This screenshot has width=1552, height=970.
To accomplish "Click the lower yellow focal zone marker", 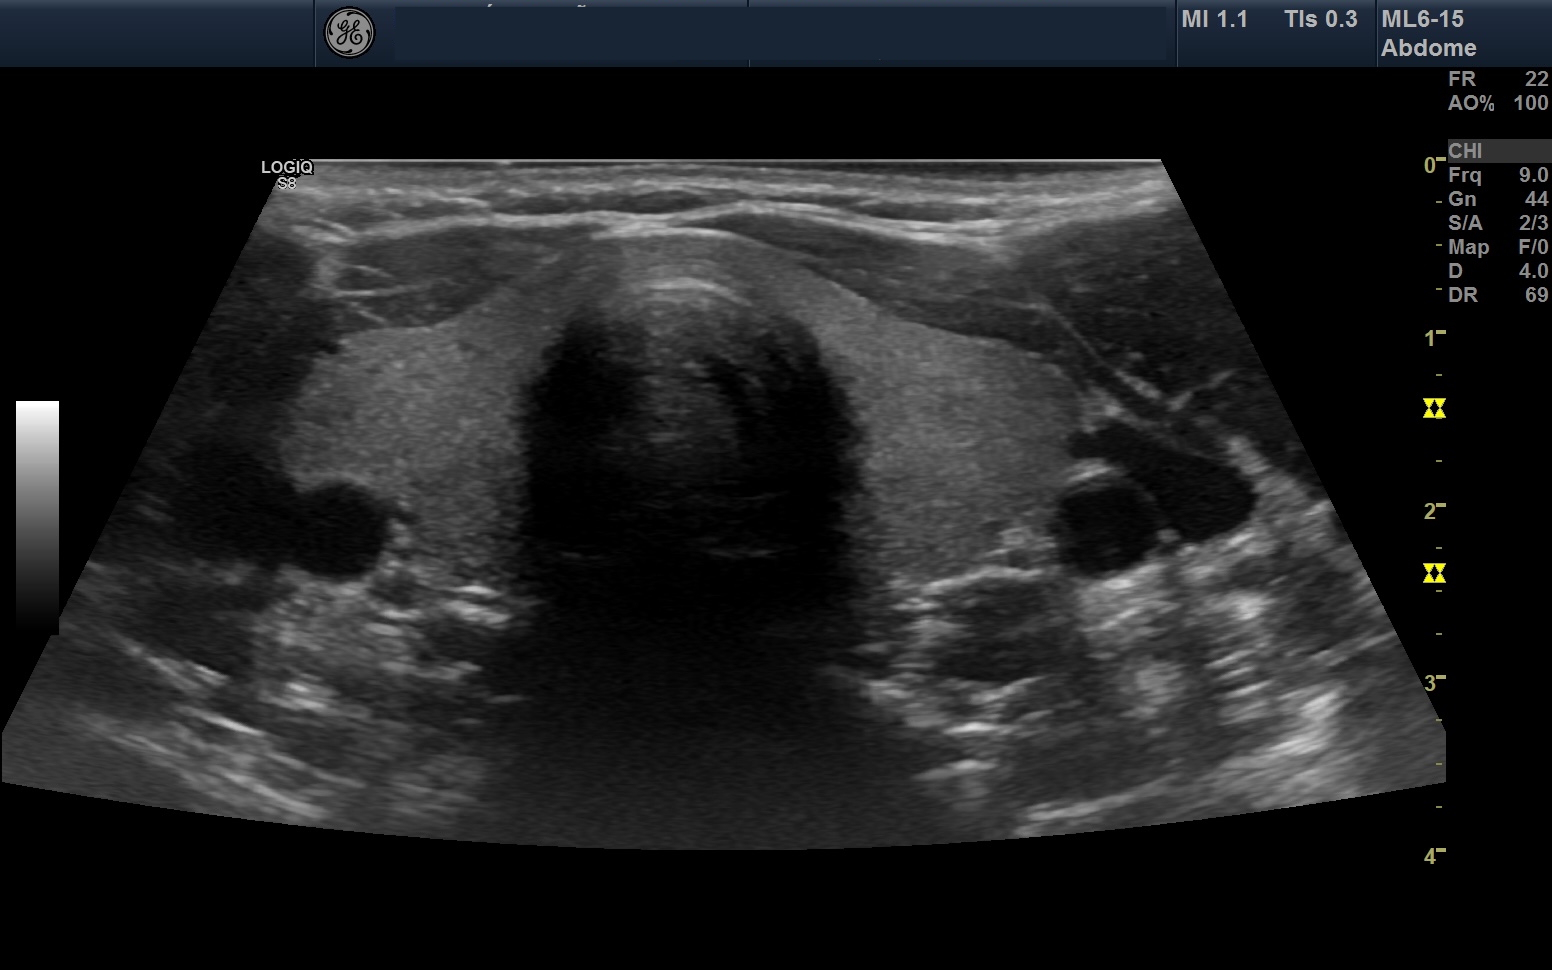I will coord(1434,573).
